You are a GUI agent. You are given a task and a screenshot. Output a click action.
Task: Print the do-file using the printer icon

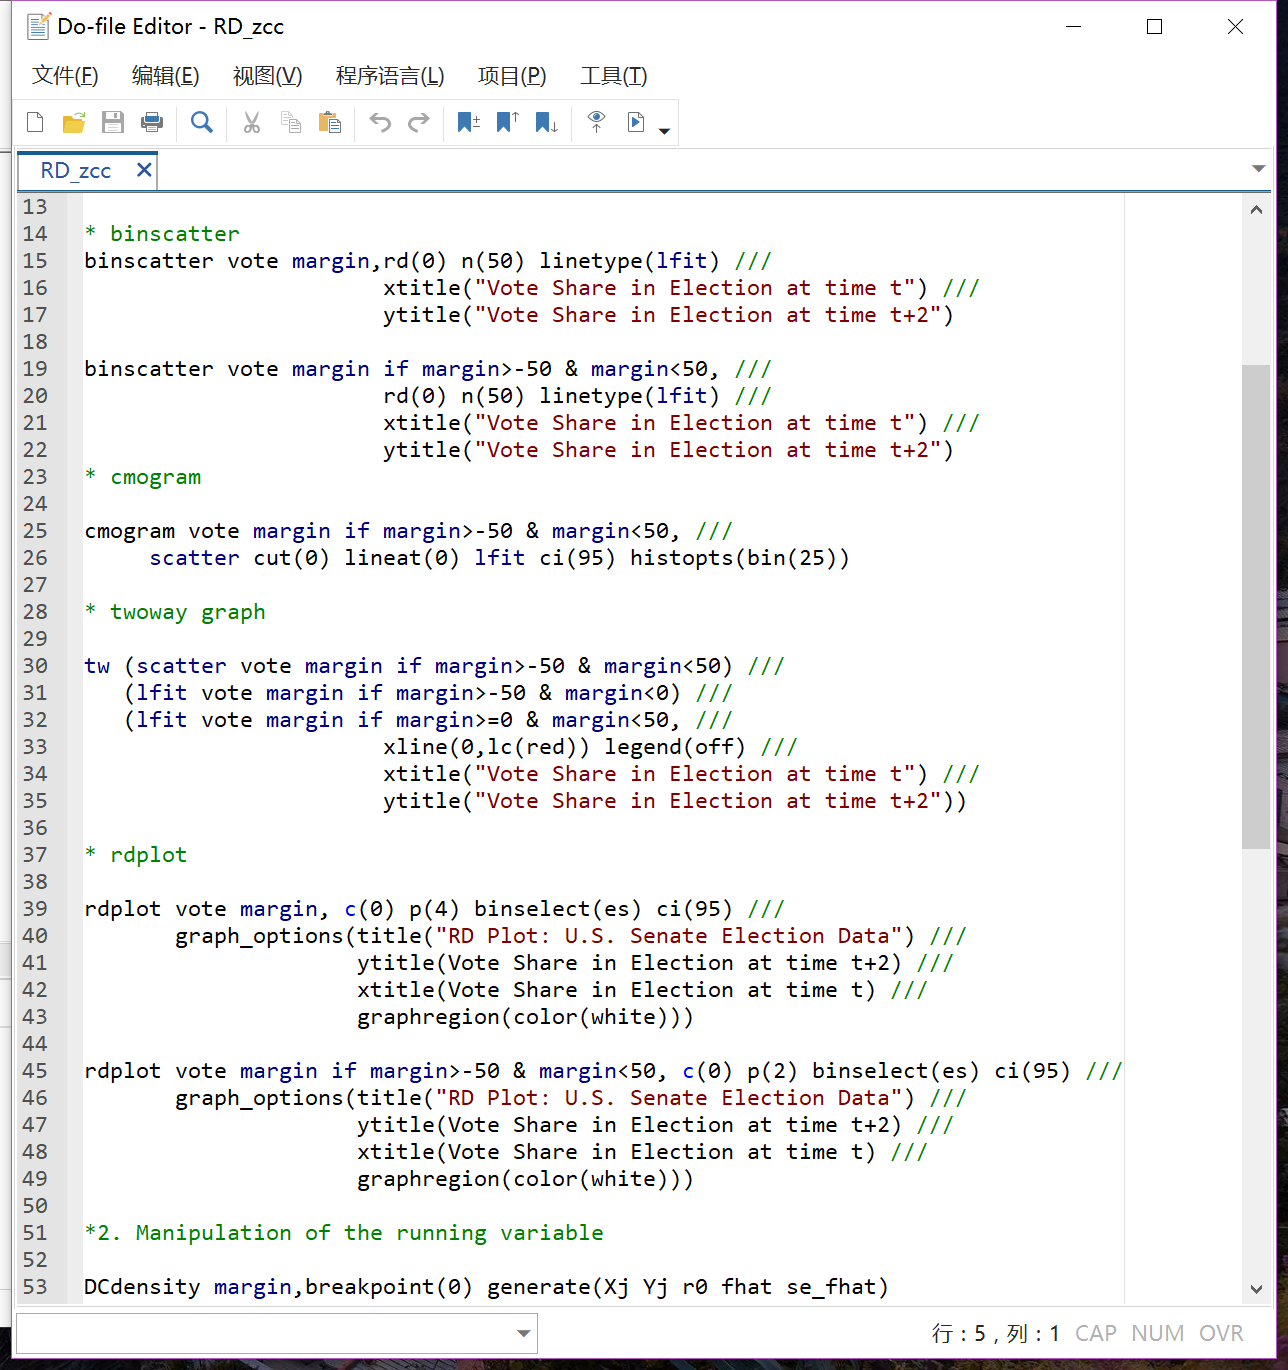pyautogui.click(x=152, y=122)
